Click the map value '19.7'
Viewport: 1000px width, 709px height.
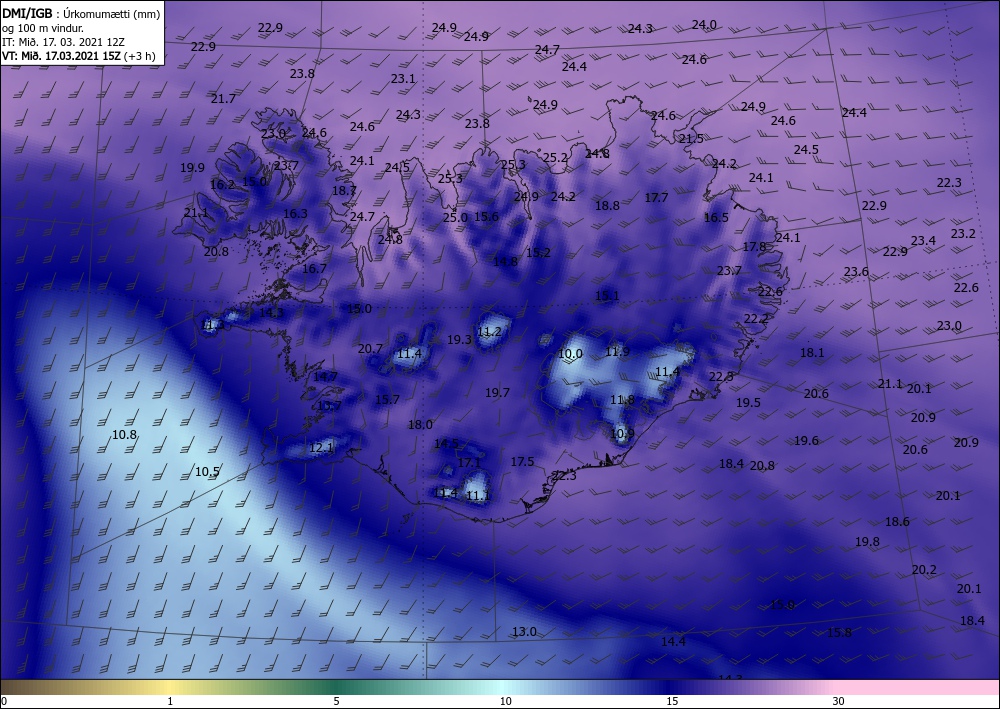[497, 393]
